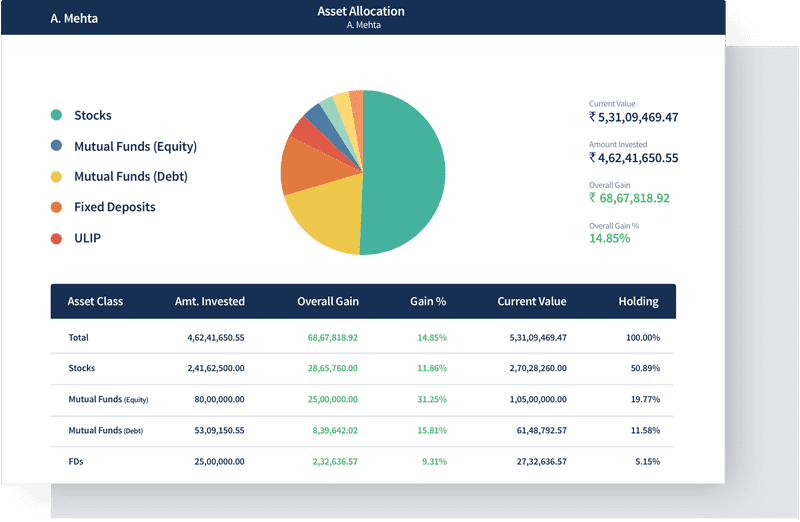Select the Mutual Funds (Equity) table row label
This screenshot has width=800, height=522.
(x=108, y=399)
